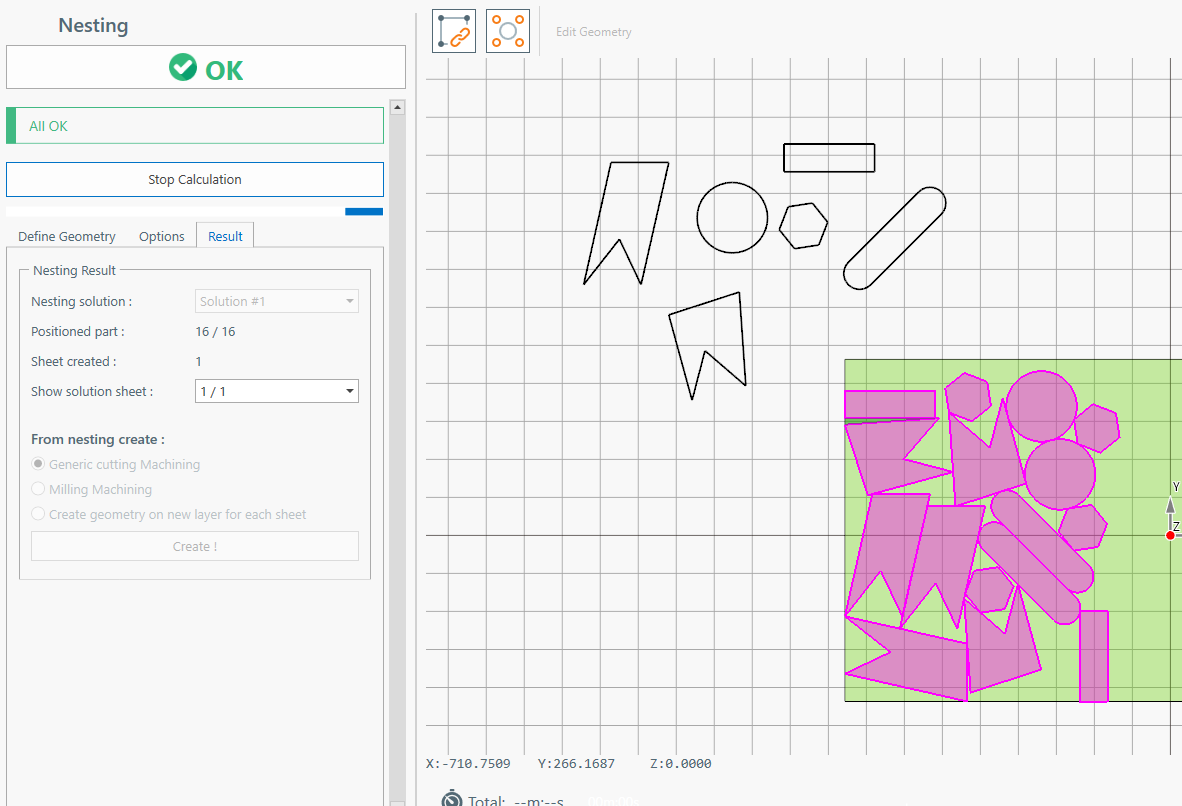Open the Nesting solution dropdown
This screenshot has height=806, width=1182.
(276, 301)
